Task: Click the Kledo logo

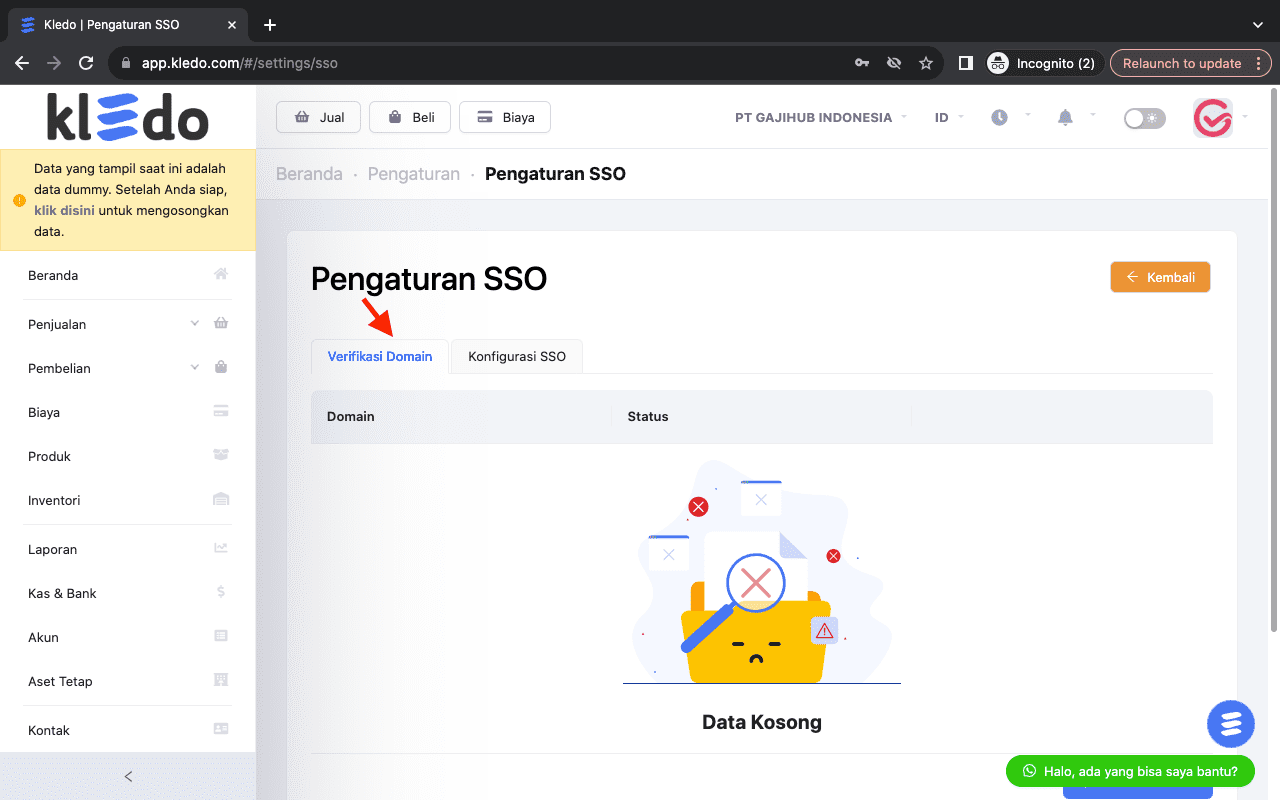Action: (128, 116)
